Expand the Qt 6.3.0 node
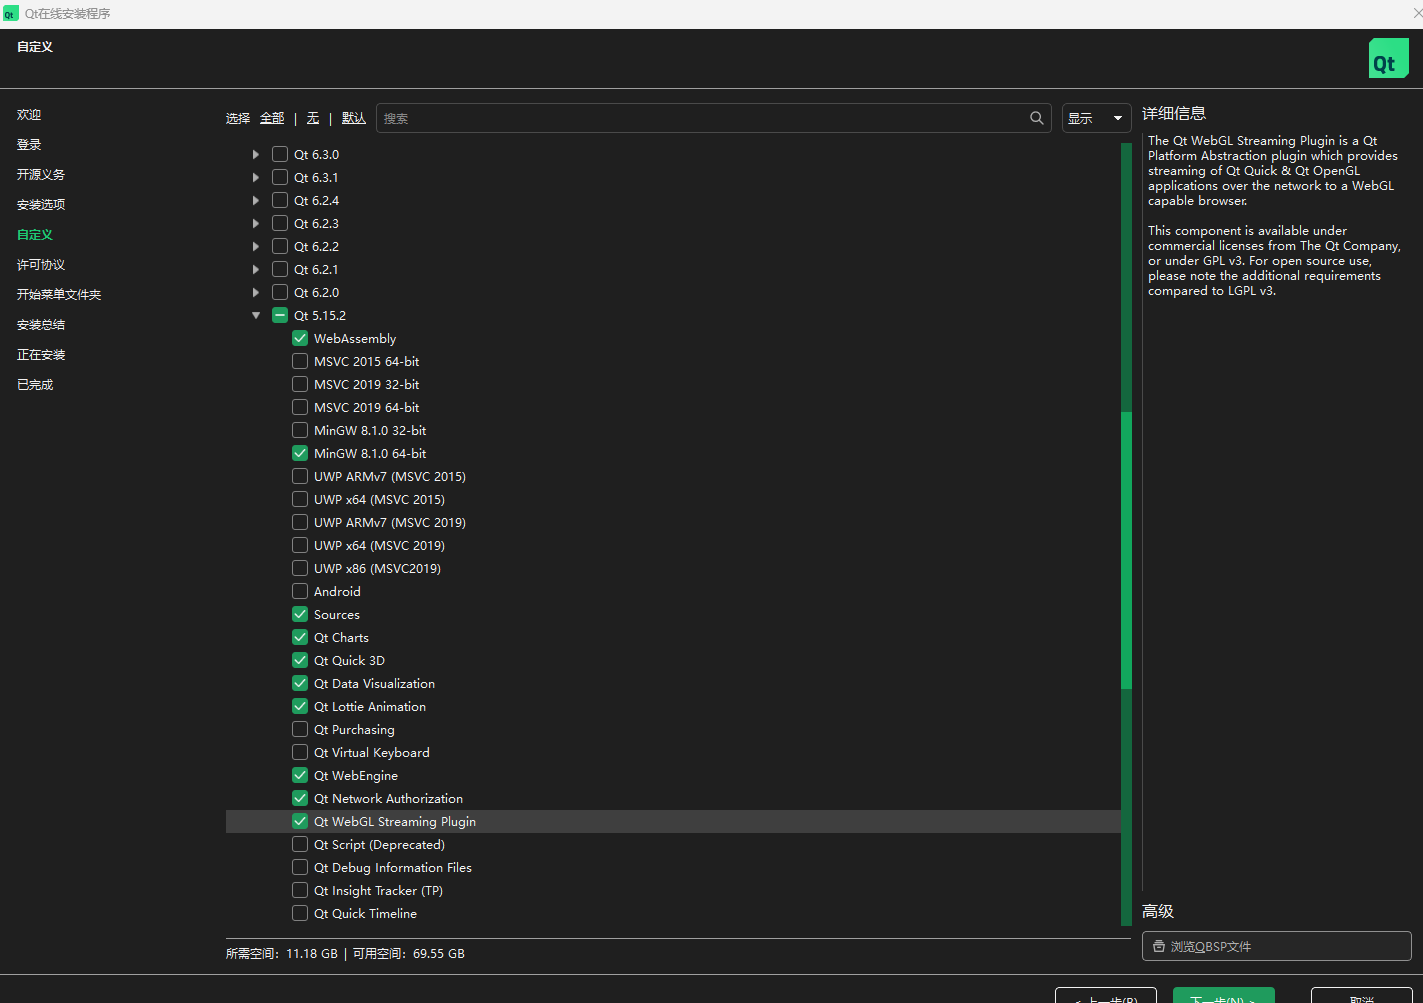 256,154
